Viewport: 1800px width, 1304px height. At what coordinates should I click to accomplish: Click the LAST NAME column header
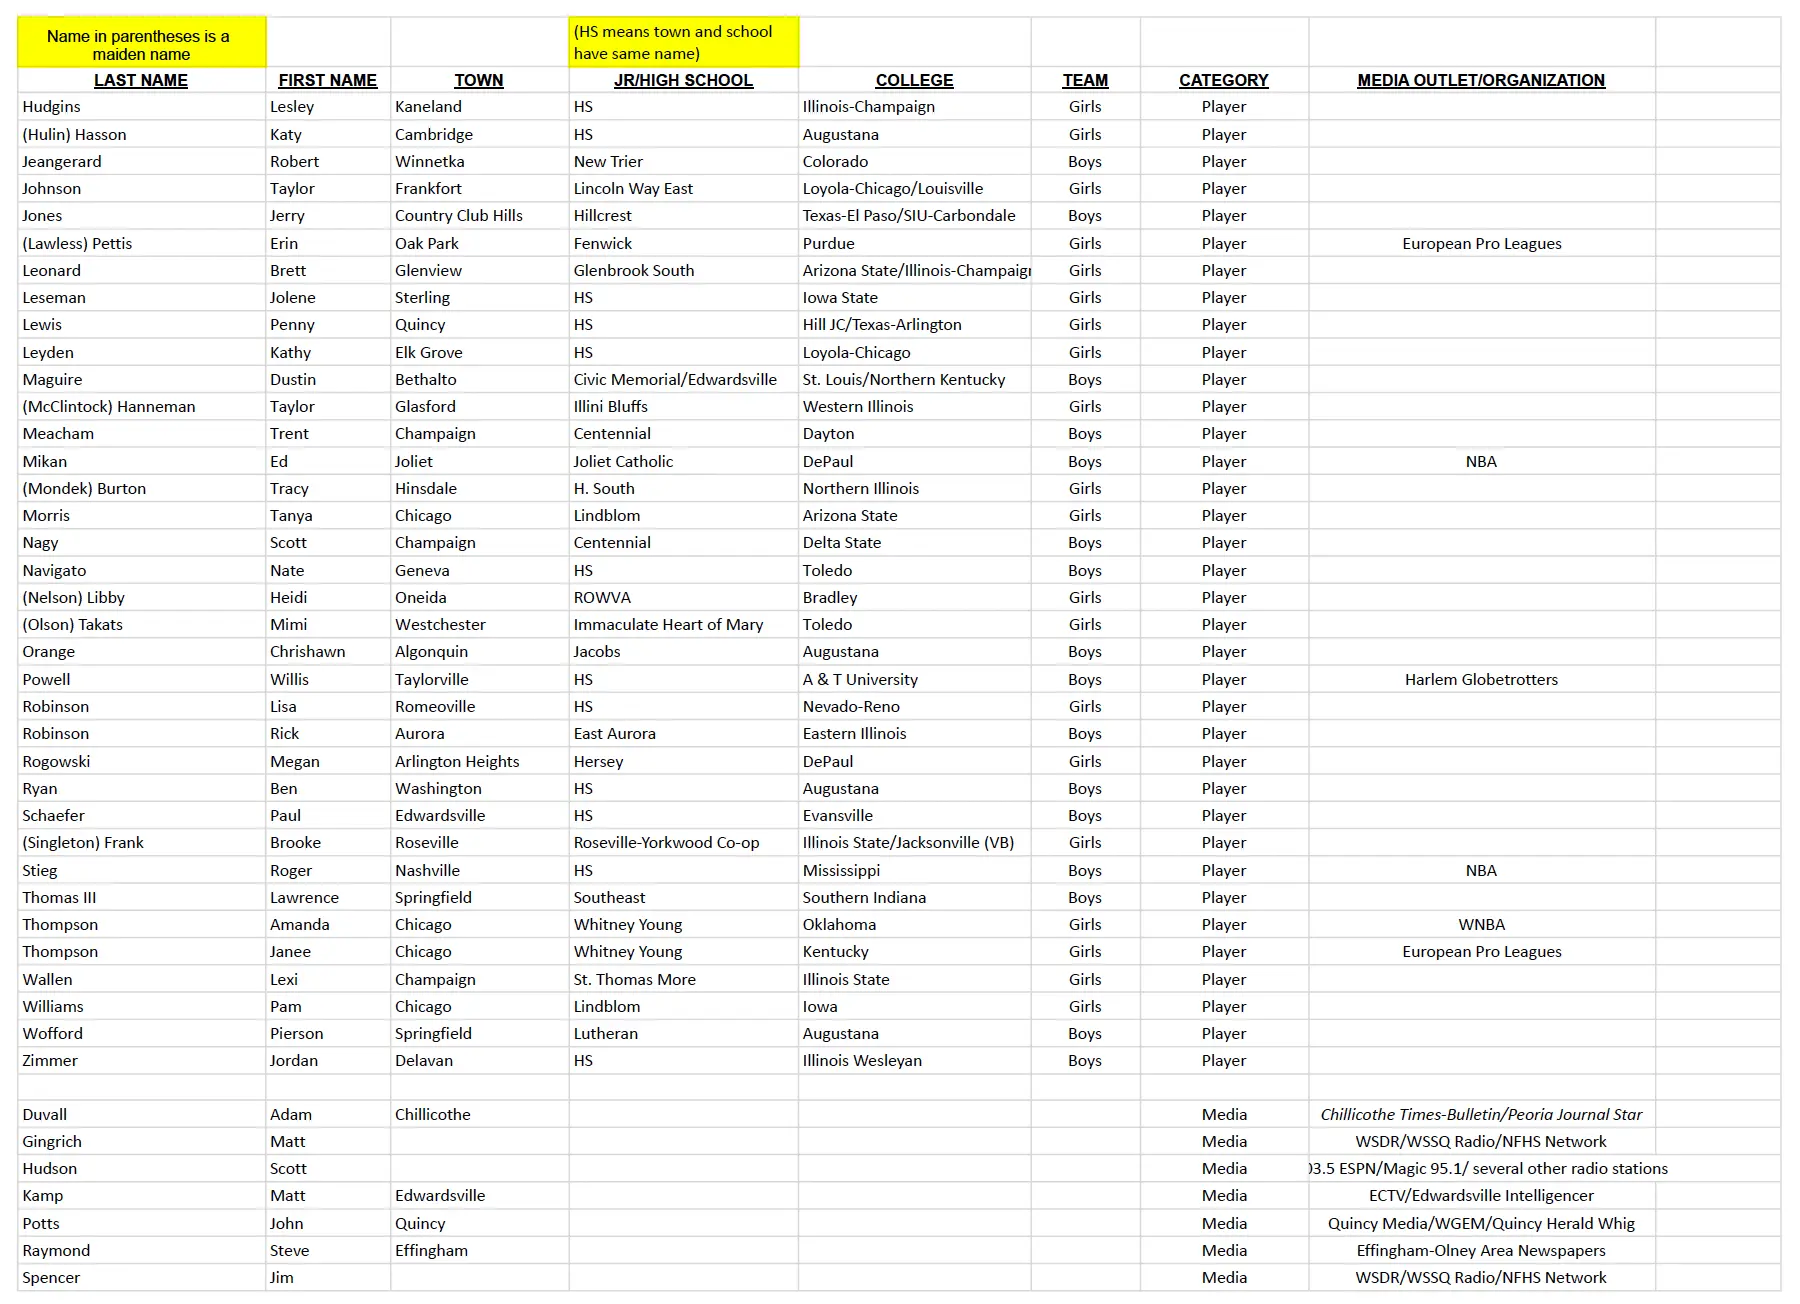pos(141,80)
